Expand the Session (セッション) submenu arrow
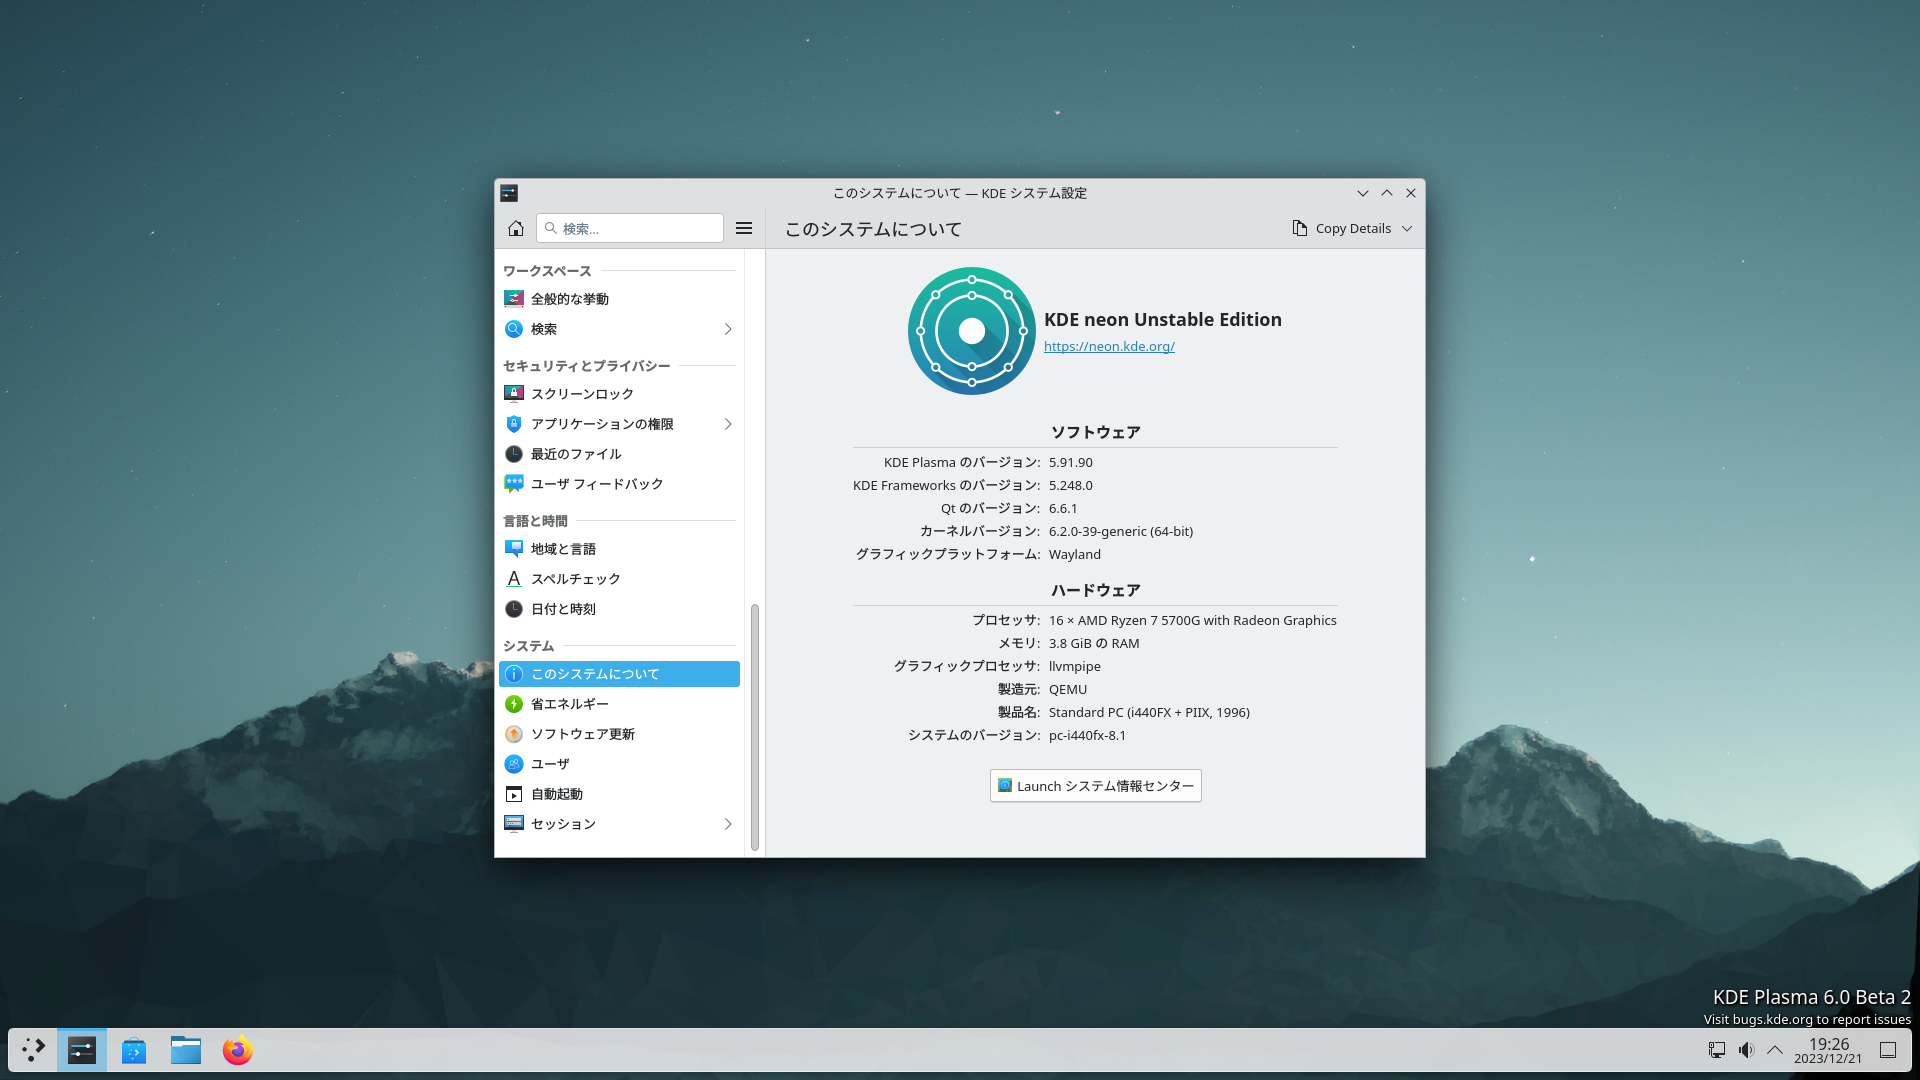This screenshot has width=1920, height=1080. (728, 824)
